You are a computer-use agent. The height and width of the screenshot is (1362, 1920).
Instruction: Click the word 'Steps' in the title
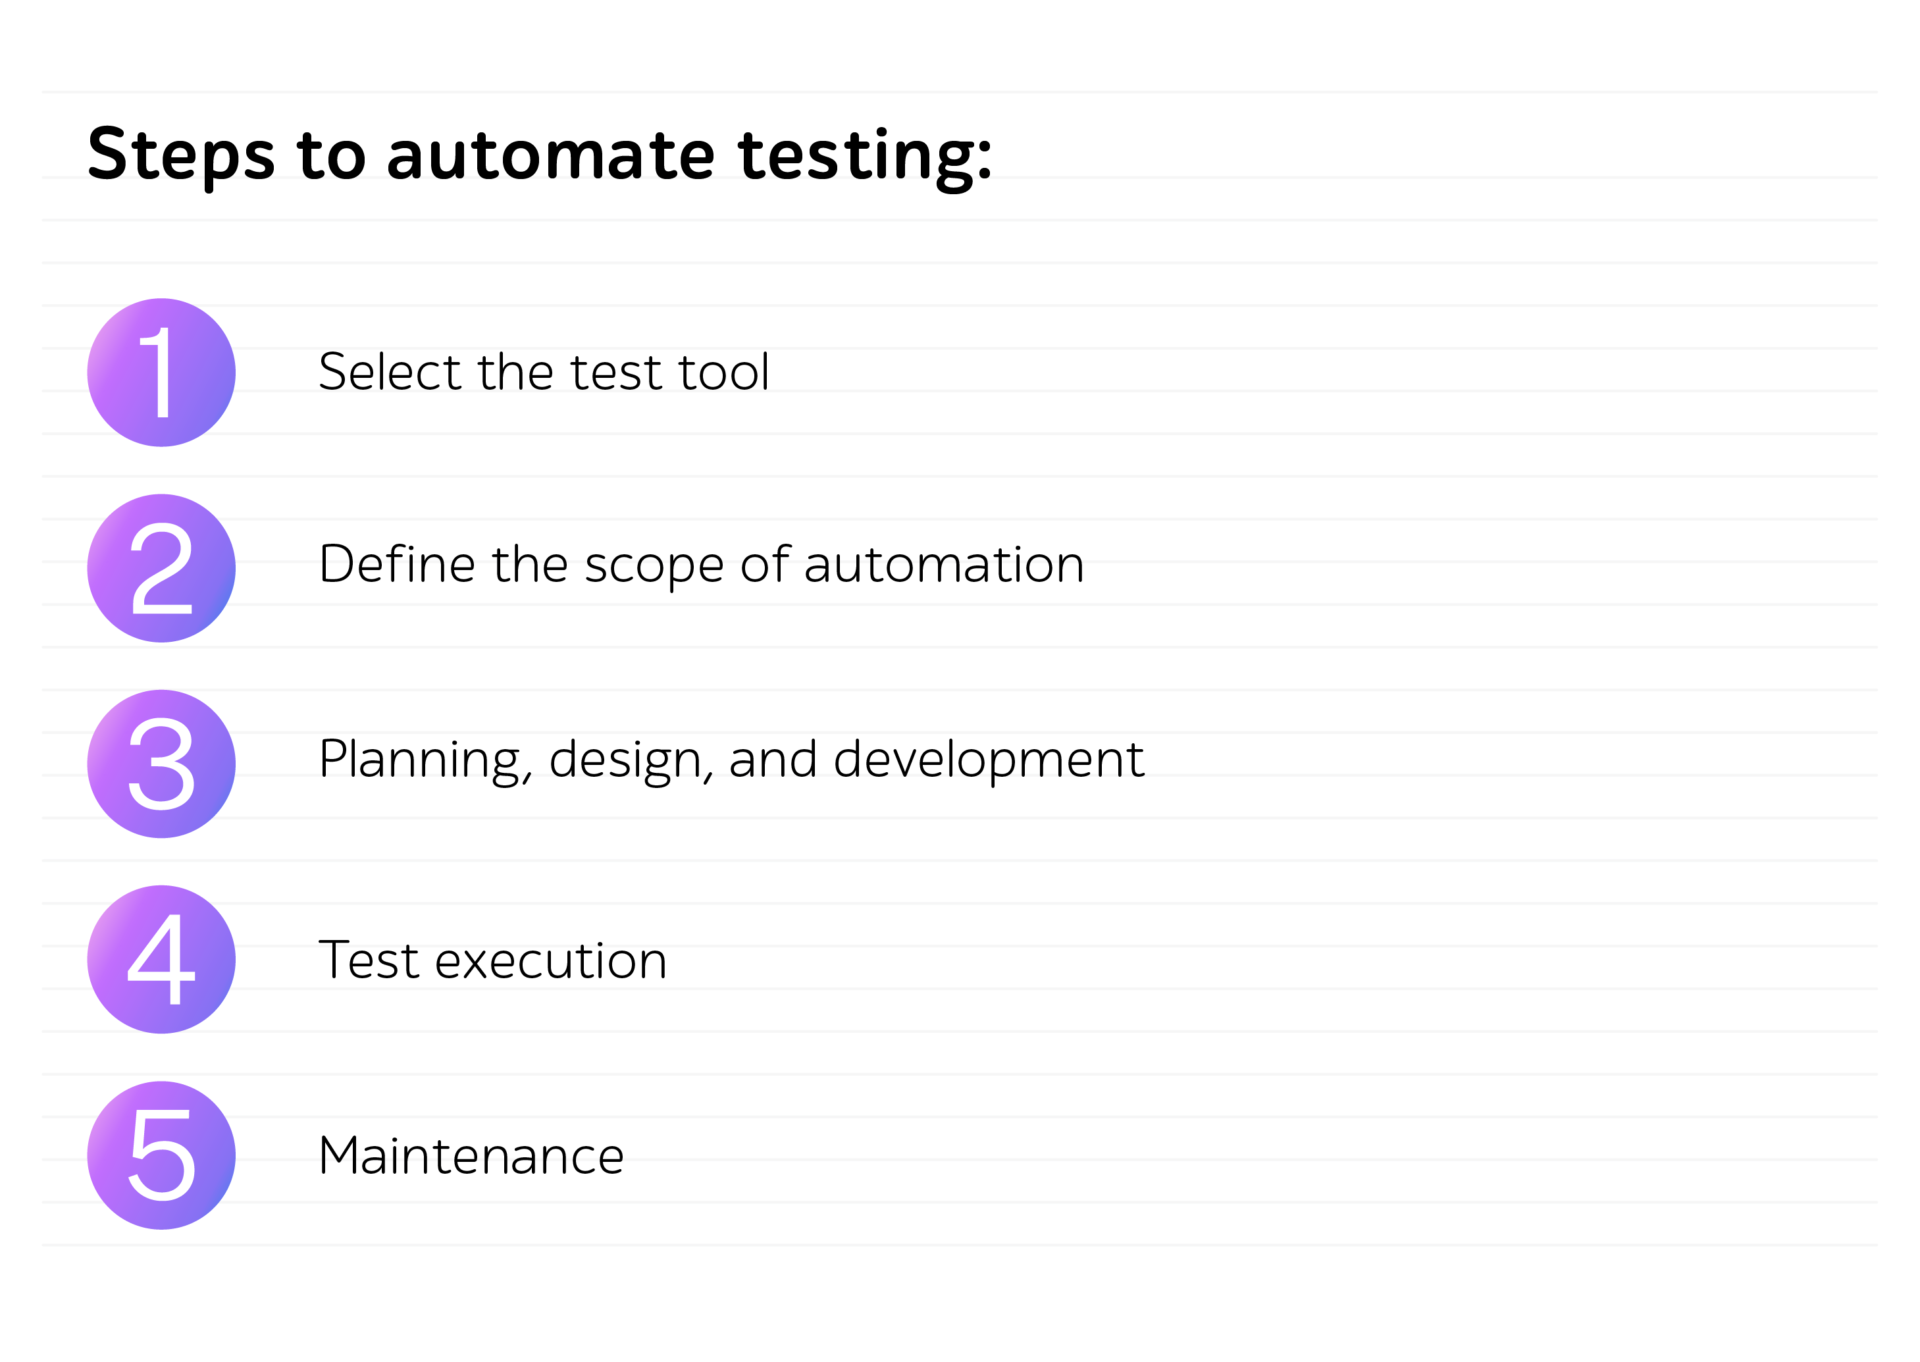pos(181,156)
